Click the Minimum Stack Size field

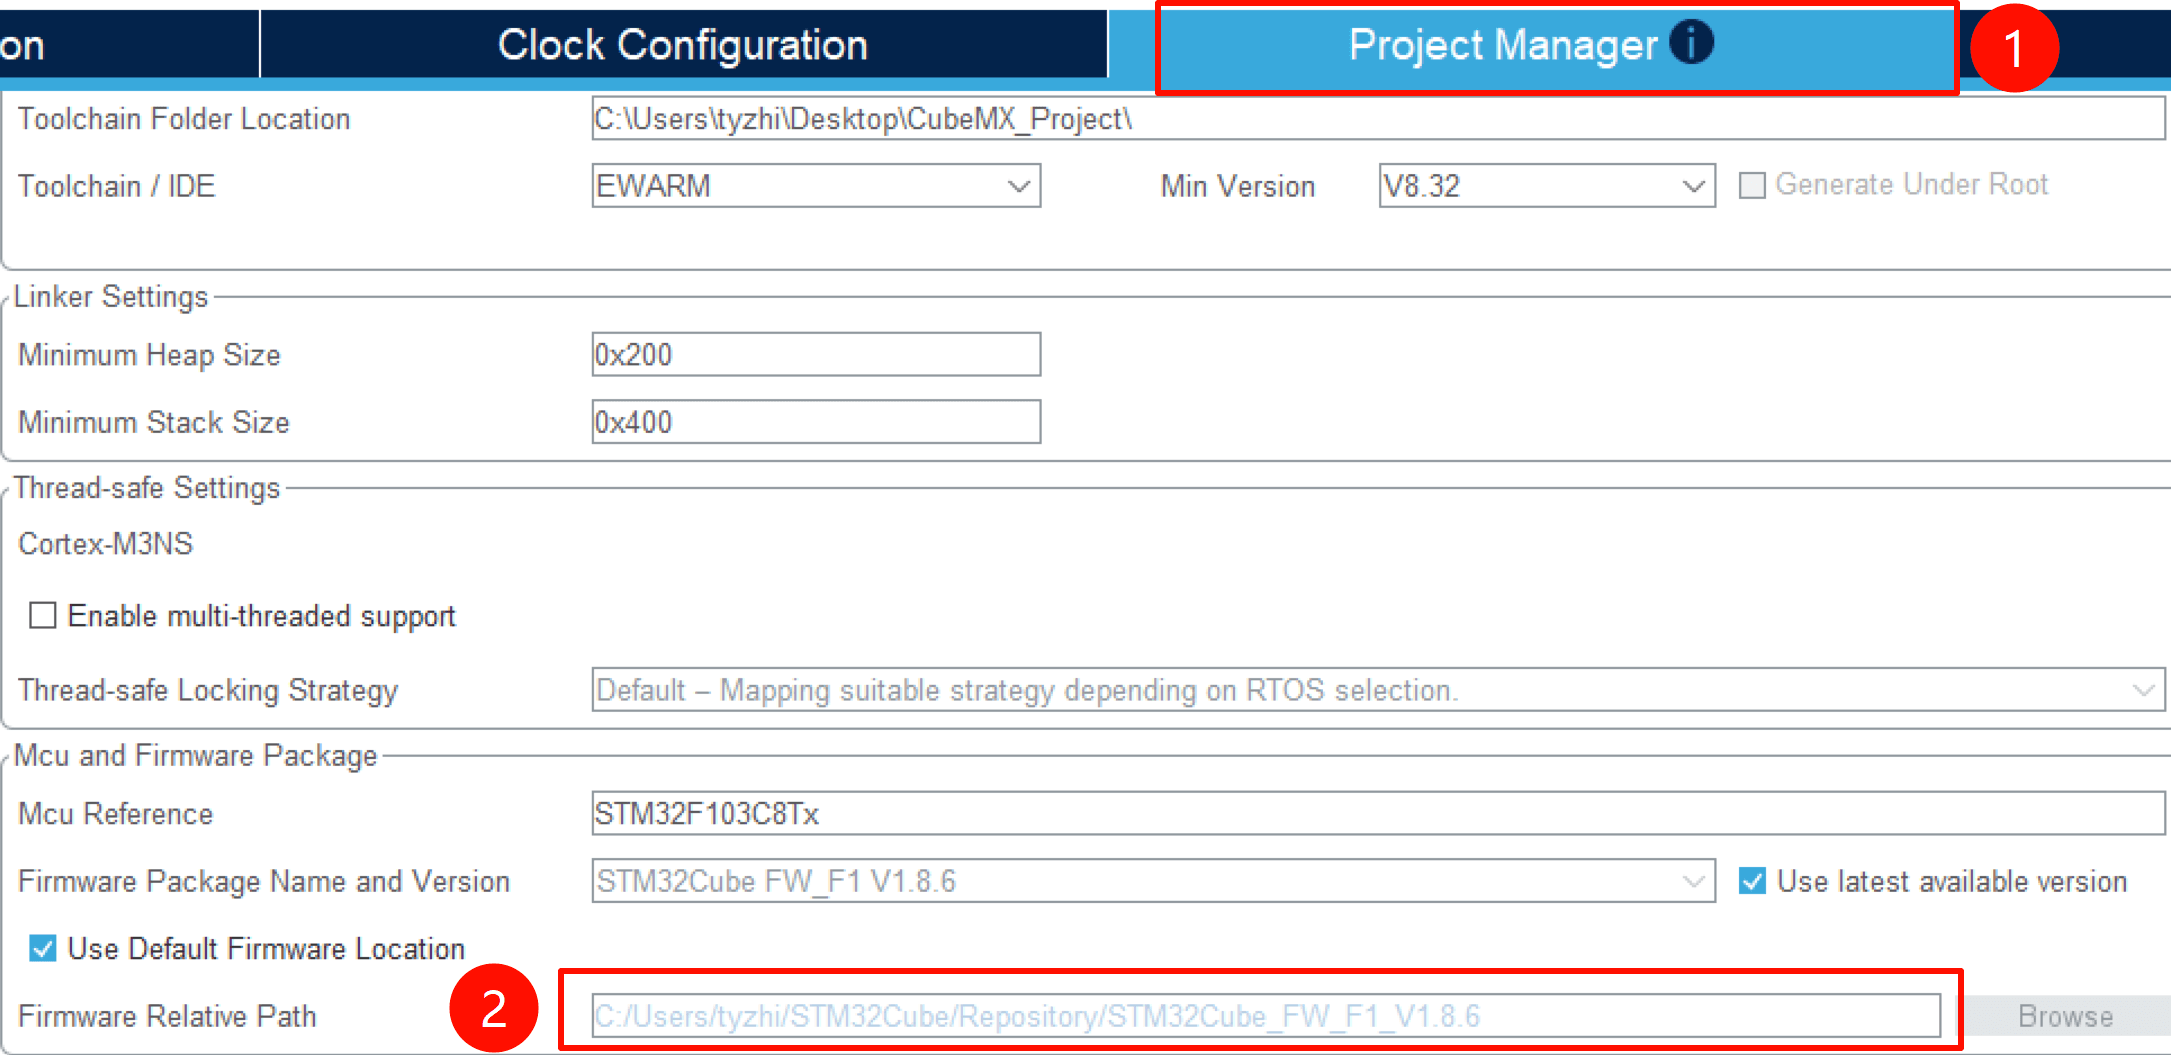(x=816, y=422)
